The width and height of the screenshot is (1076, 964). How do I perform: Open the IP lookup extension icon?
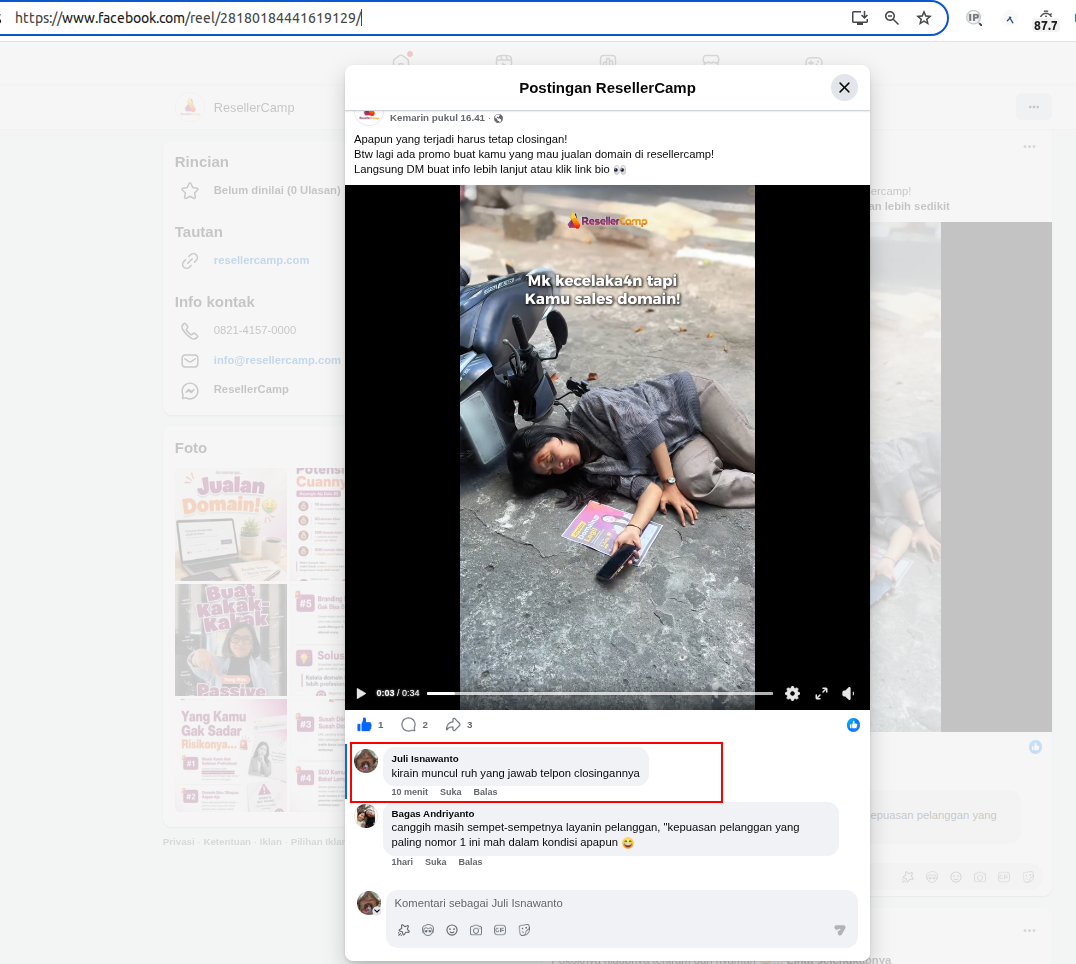pyautogui.click(x=974, y=19)
